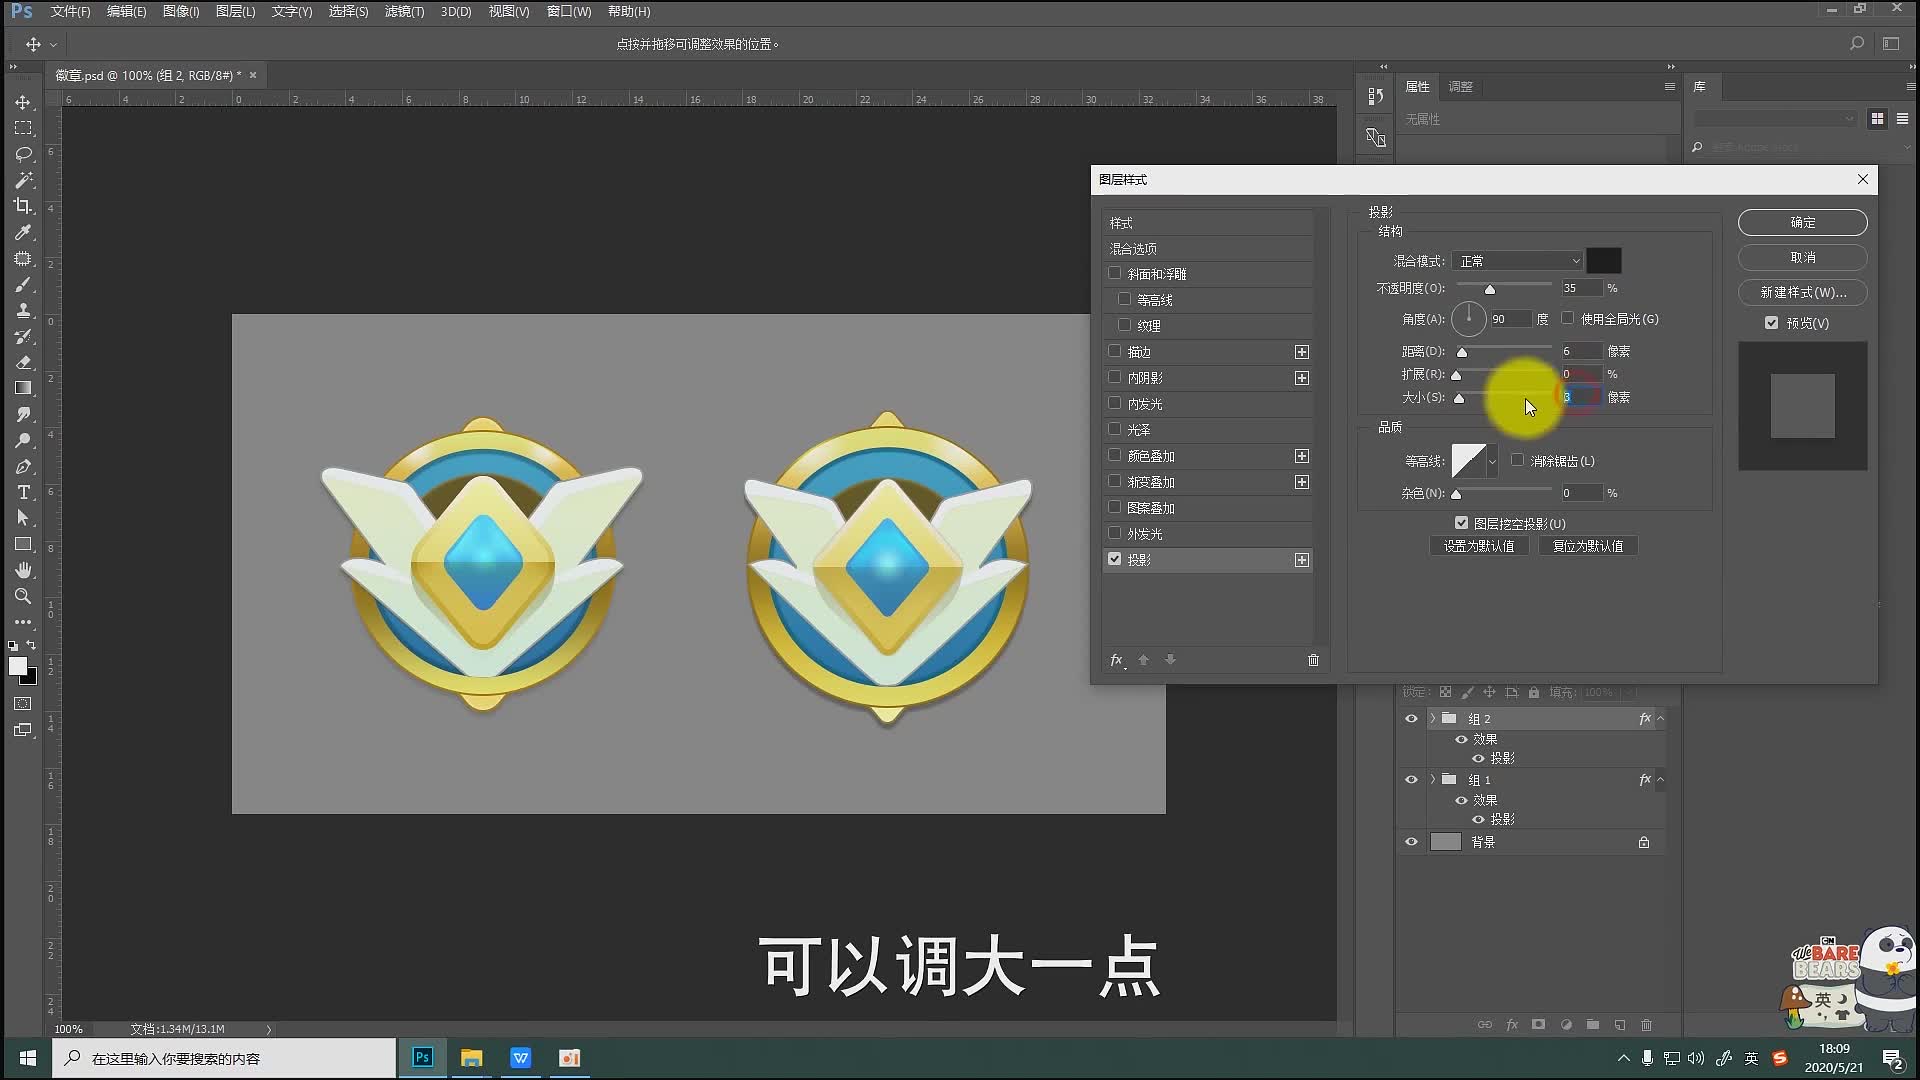
Task: Click the 距离 distance slider handle
Action: click(x=1462, y=352)
